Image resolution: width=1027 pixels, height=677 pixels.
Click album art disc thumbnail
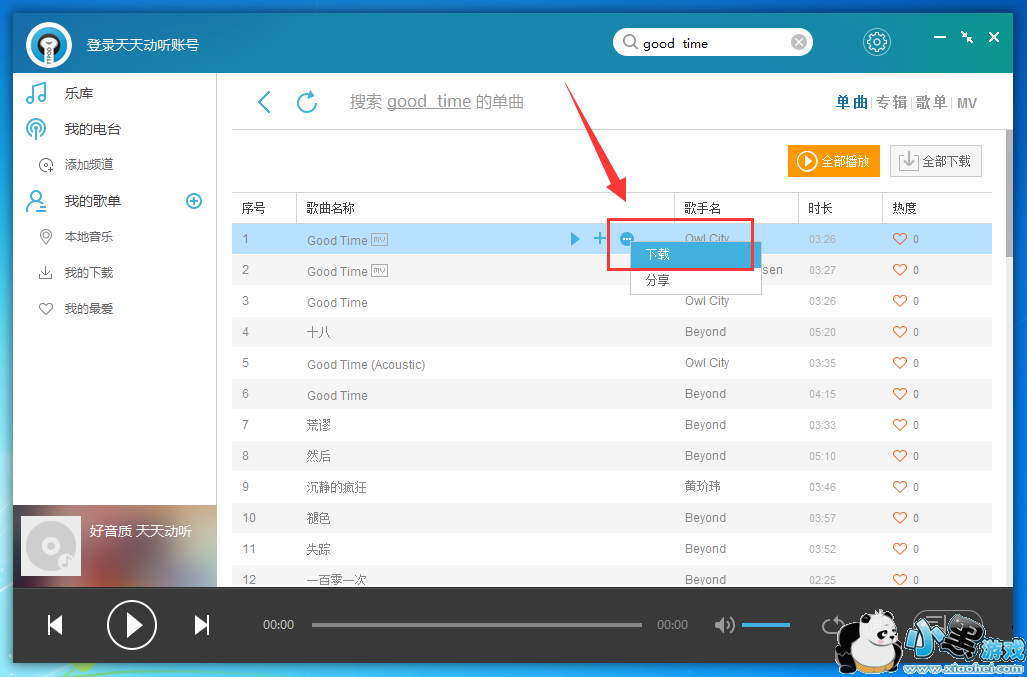(x=51, y=546)
